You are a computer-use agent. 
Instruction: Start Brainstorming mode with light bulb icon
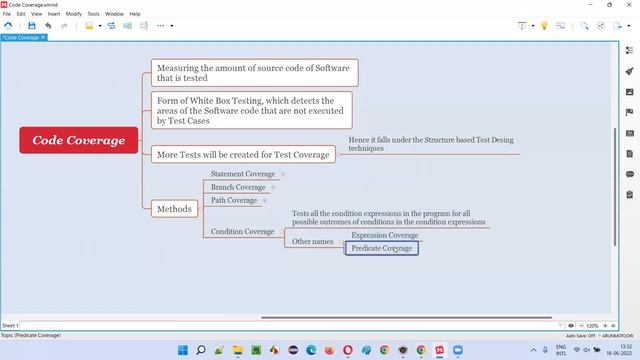(544, 26)
